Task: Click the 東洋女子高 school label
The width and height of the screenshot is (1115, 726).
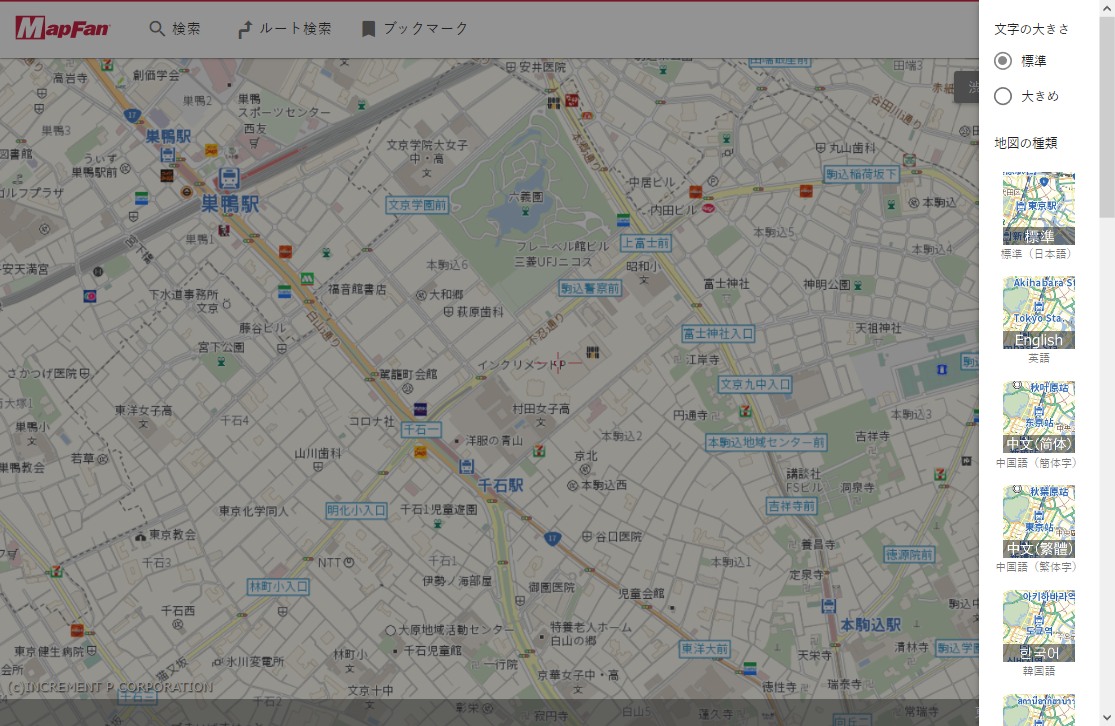Action: pyautogui.click(x=144, y=410)
